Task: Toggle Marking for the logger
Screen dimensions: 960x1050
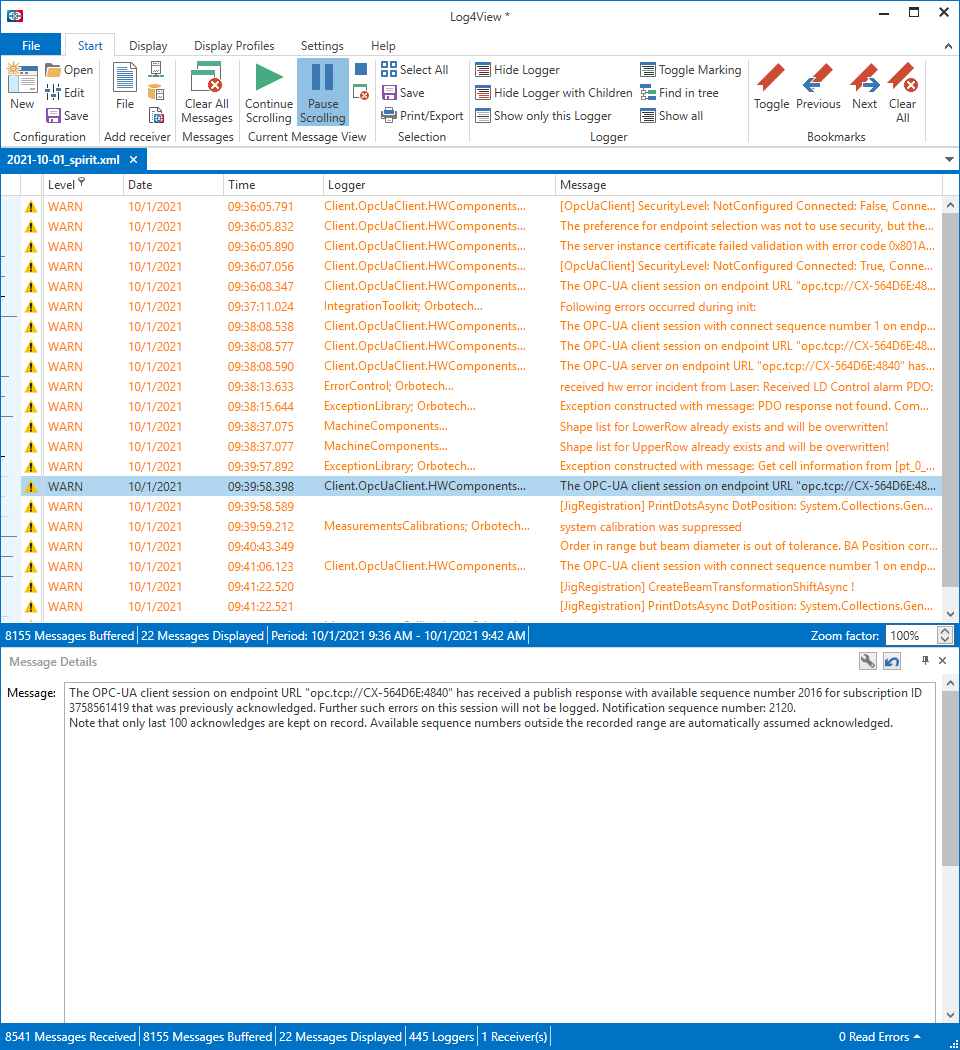Action: coord(690,70)
